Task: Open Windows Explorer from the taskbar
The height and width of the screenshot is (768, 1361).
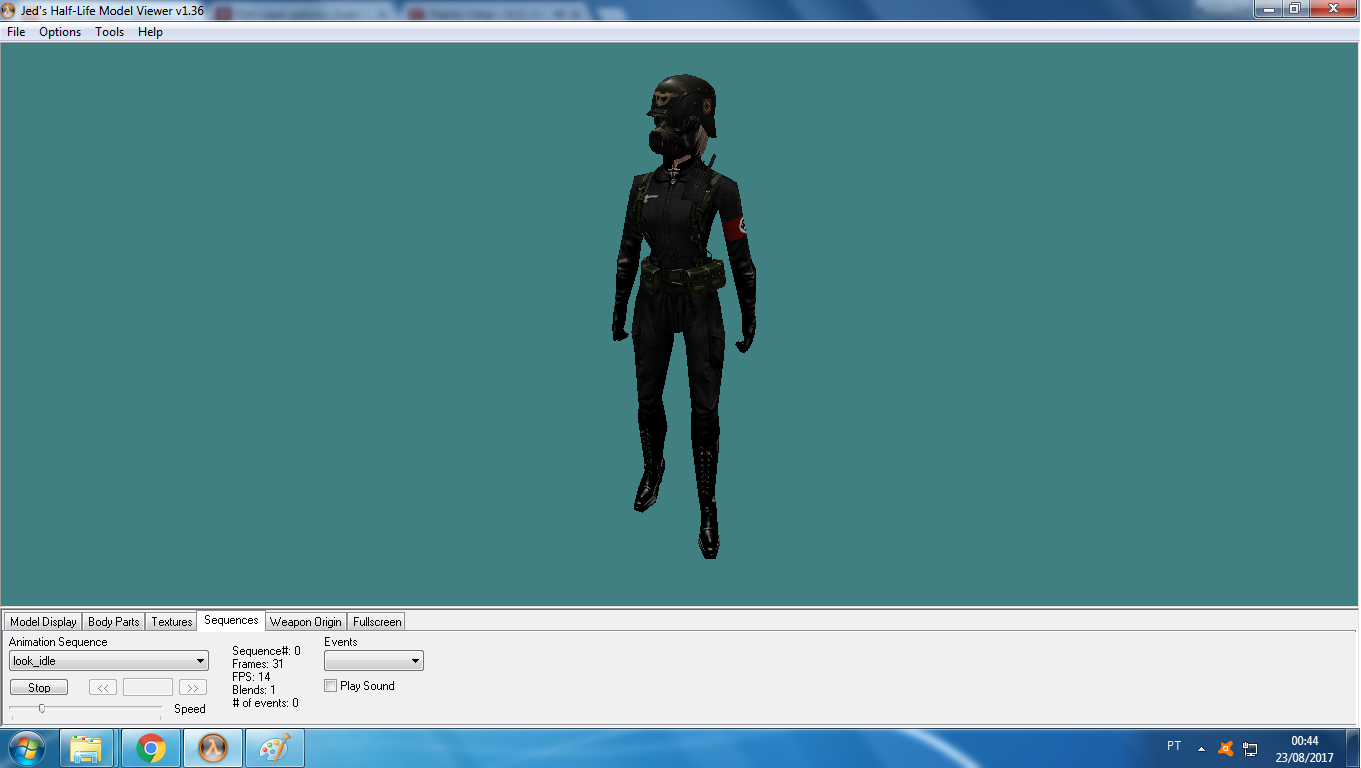Action: (x=87, y=748)
